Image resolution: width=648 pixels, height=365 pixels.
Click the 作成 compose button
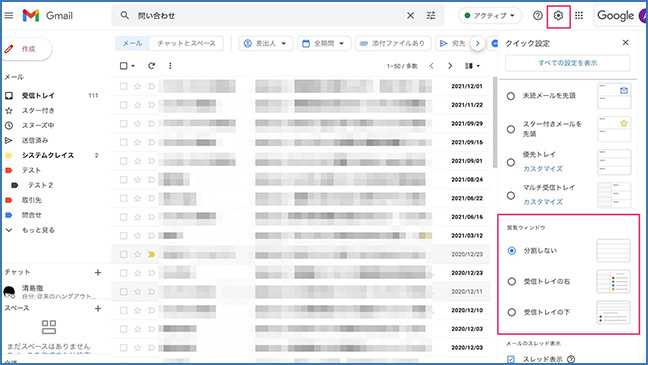(27, 49)
